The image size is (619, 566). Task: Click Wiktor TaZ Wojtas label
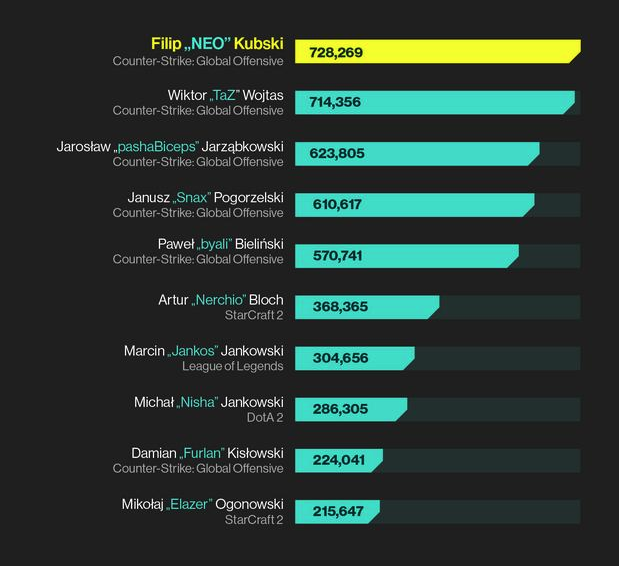coord(225,96)
